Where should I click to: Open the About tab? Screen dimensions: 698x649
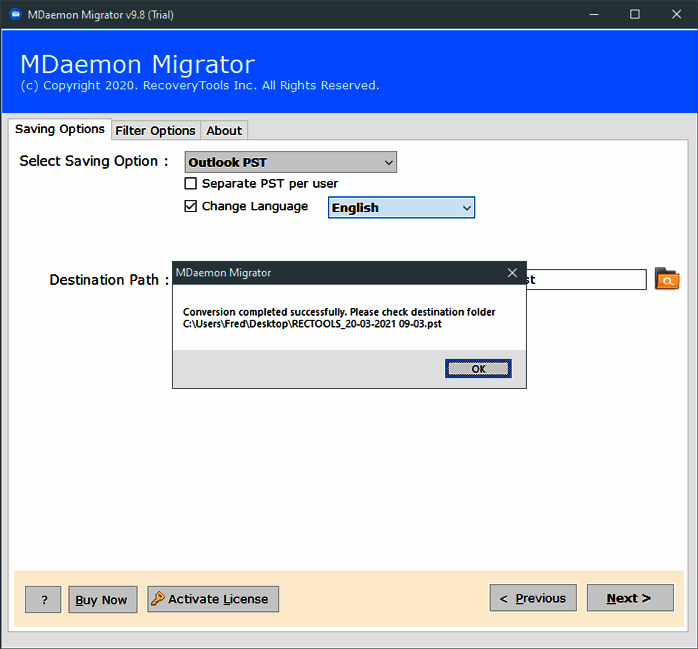point(224,130)
